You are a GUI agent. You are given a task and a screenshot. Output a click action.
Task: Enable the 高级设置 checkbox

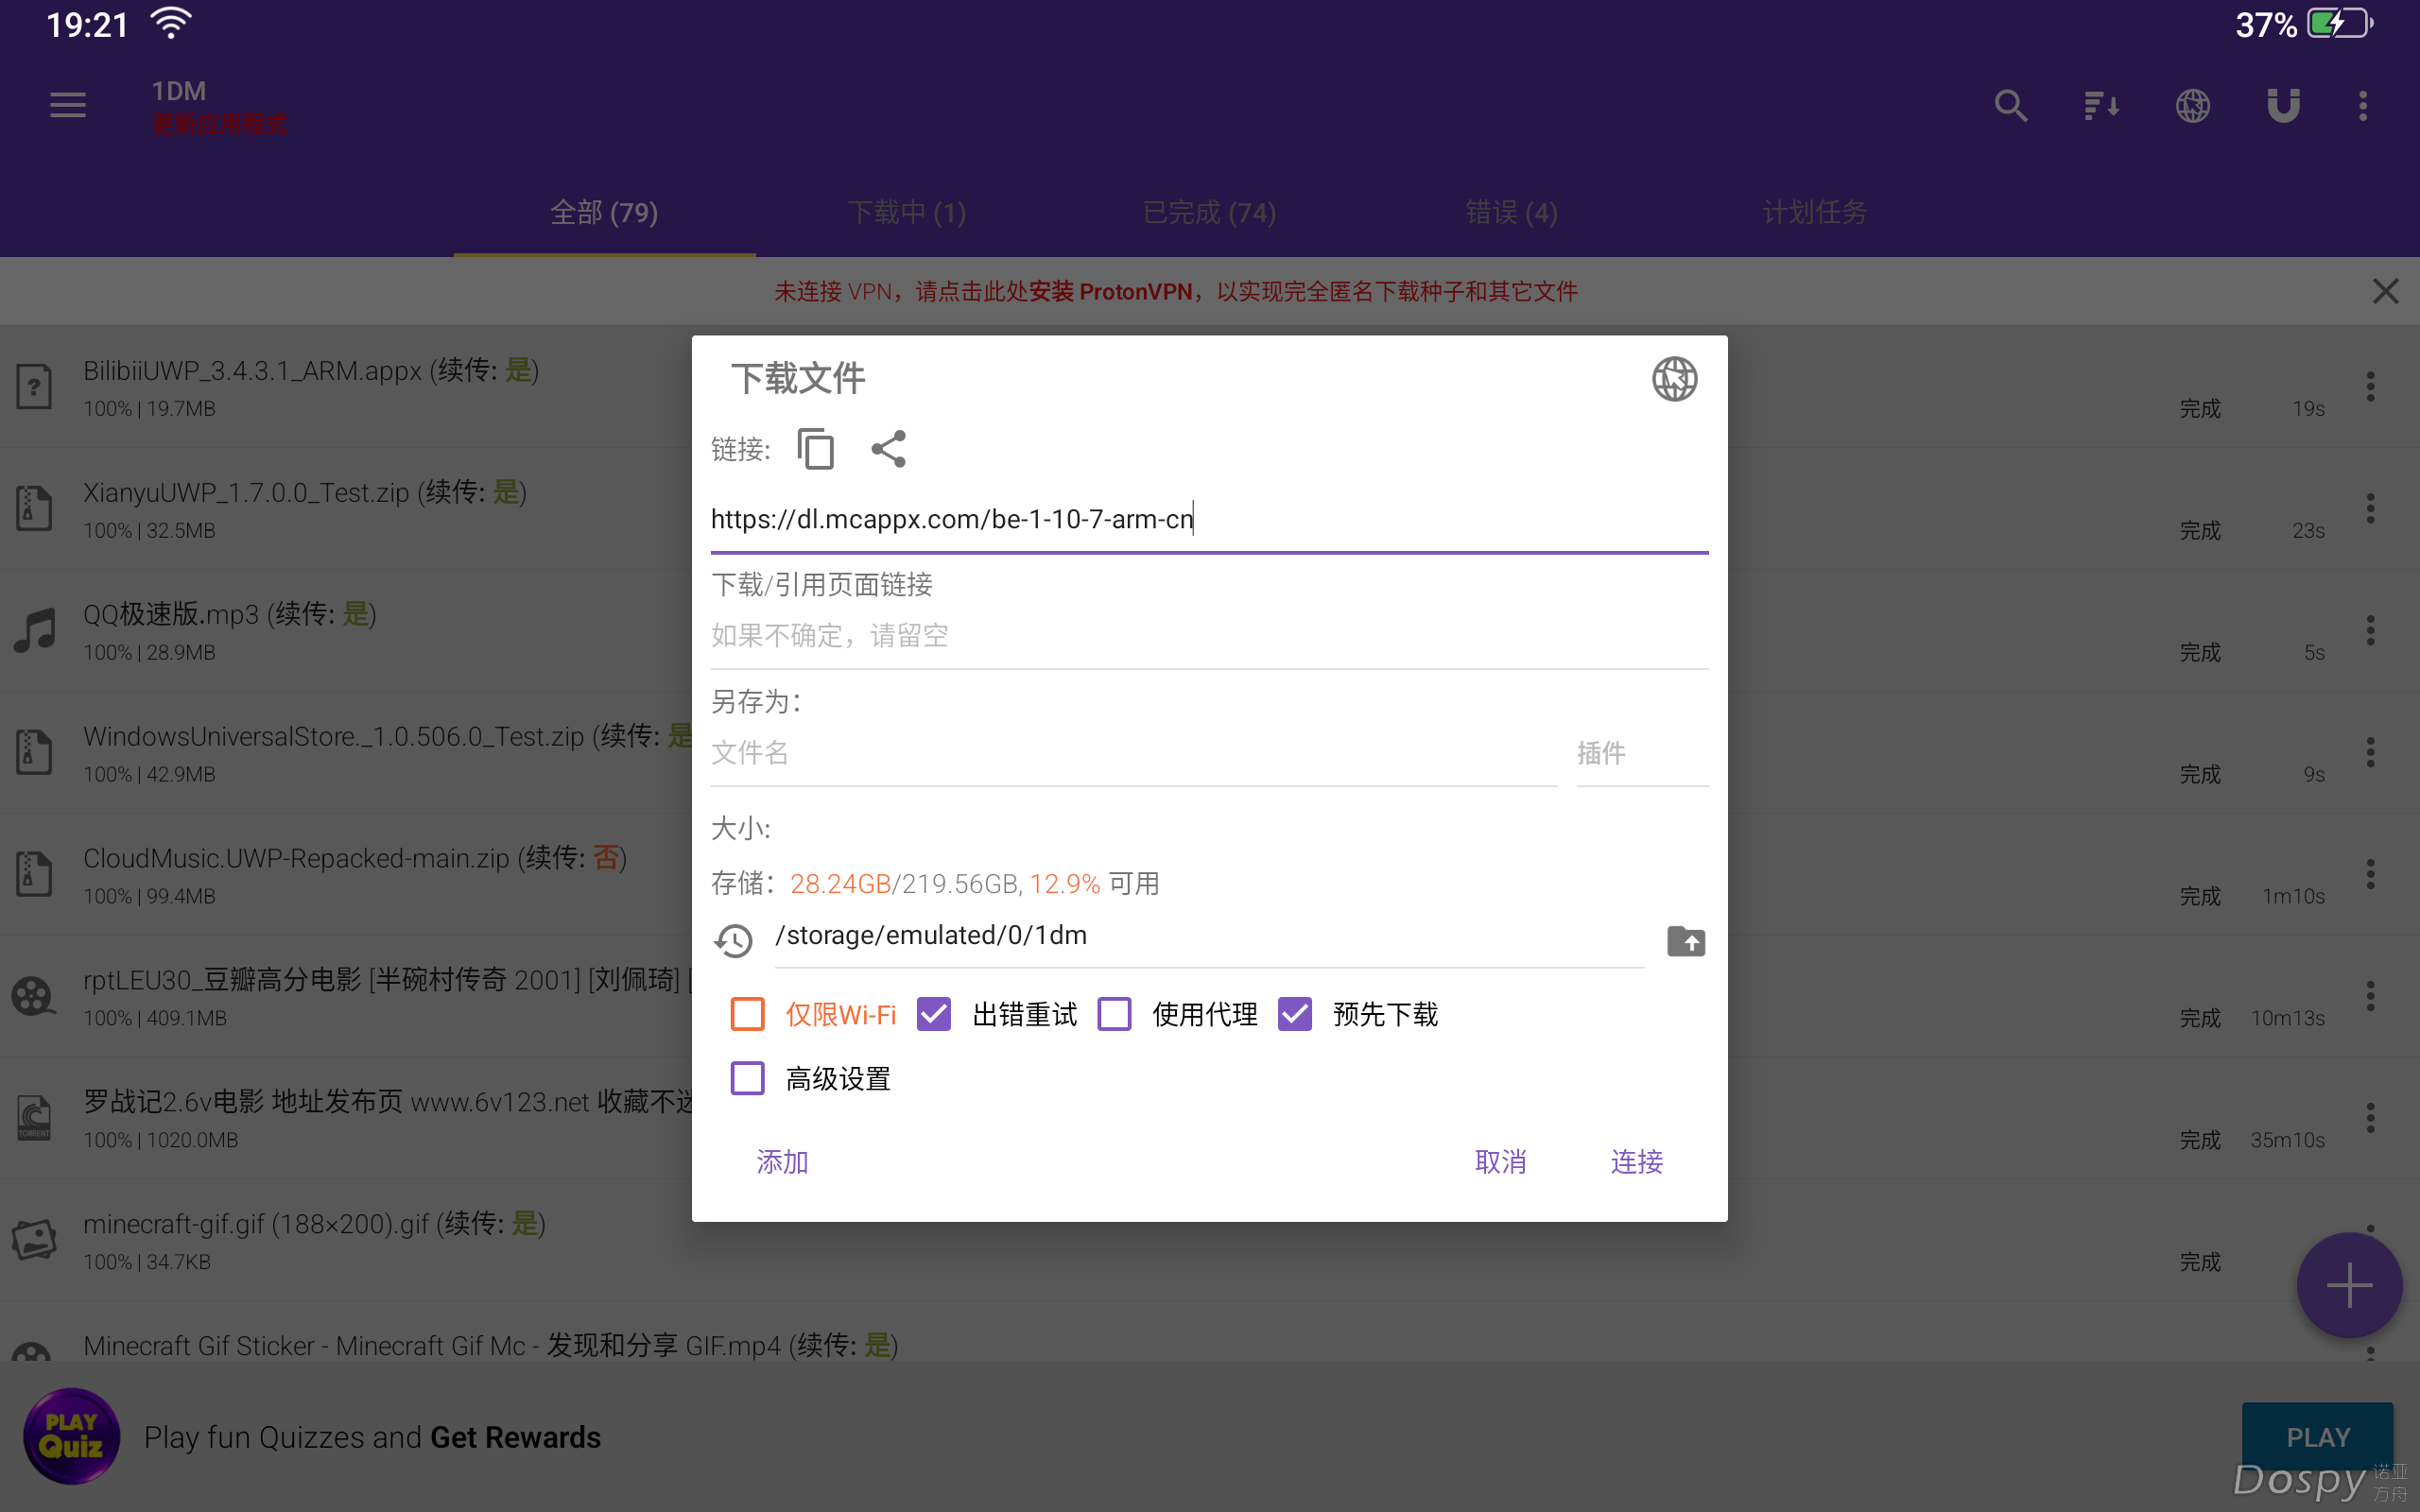coord(746,1078)
